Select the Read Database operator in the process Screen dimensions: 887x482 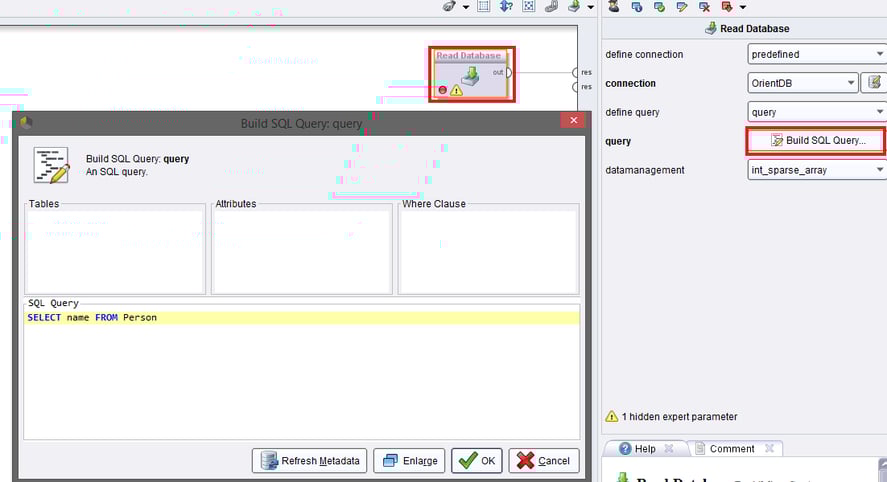[472, 74]
